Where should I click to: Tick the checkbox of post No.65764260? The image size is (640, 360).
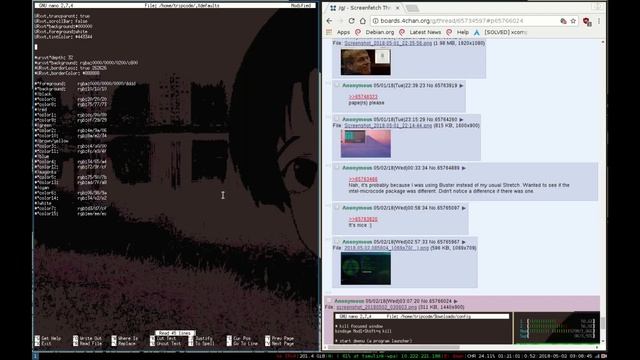tap(337, 119)
